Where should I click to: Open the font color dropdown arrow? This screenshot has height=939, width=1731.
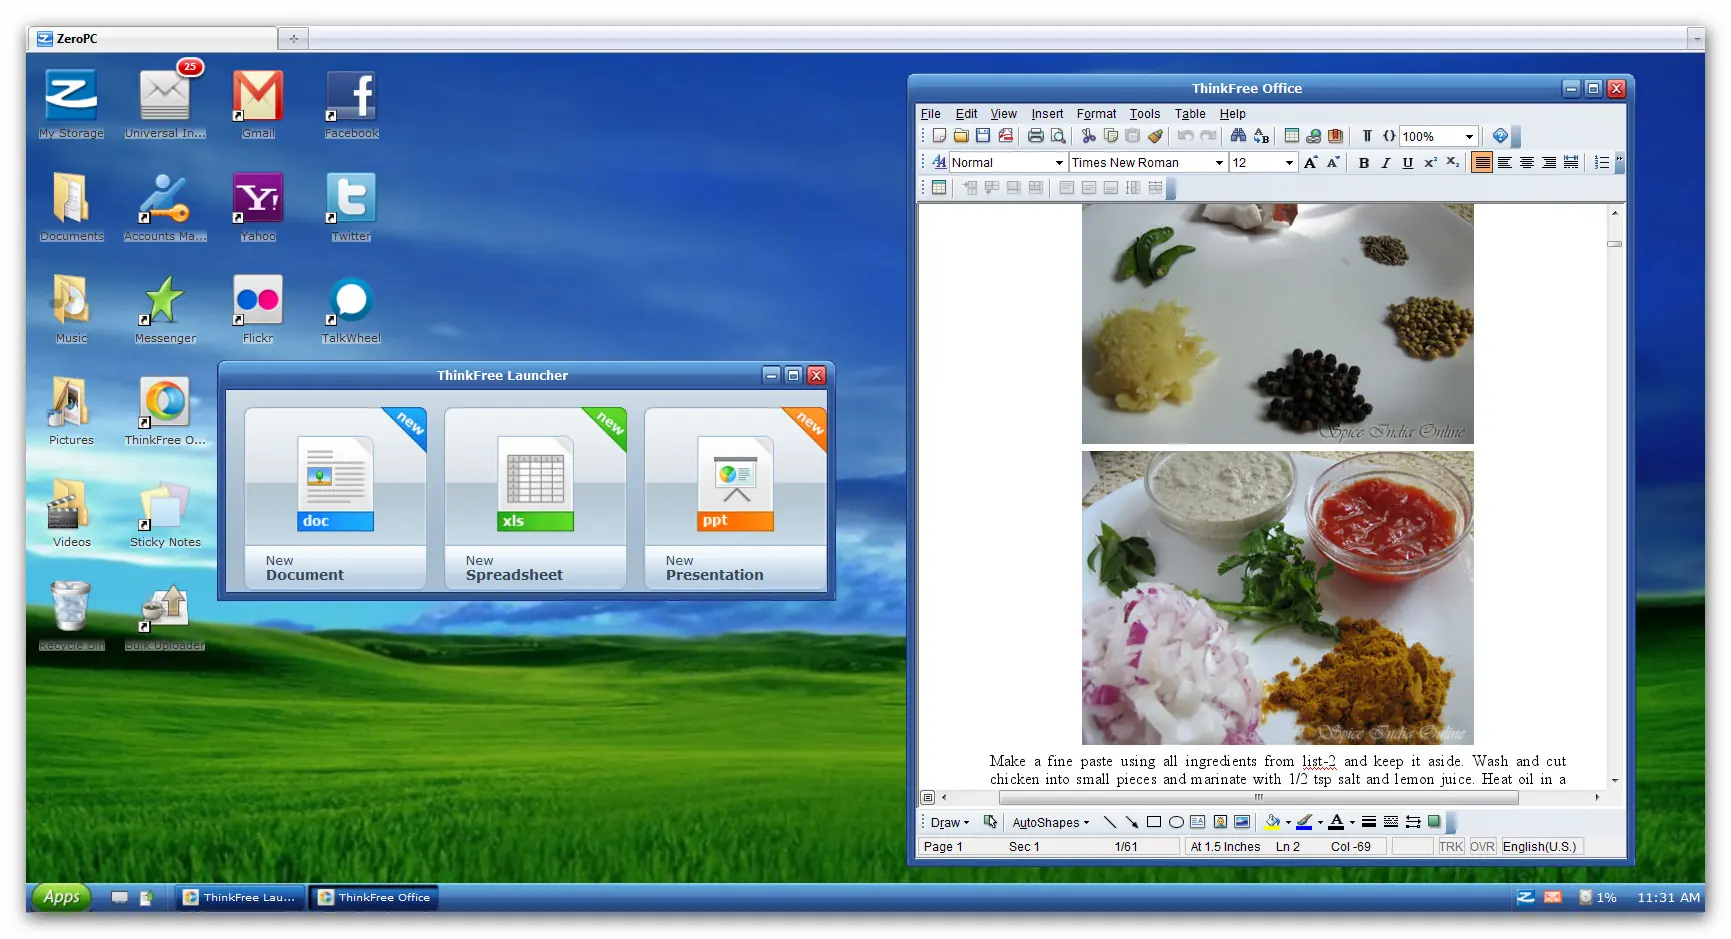tap(1352, 822)
